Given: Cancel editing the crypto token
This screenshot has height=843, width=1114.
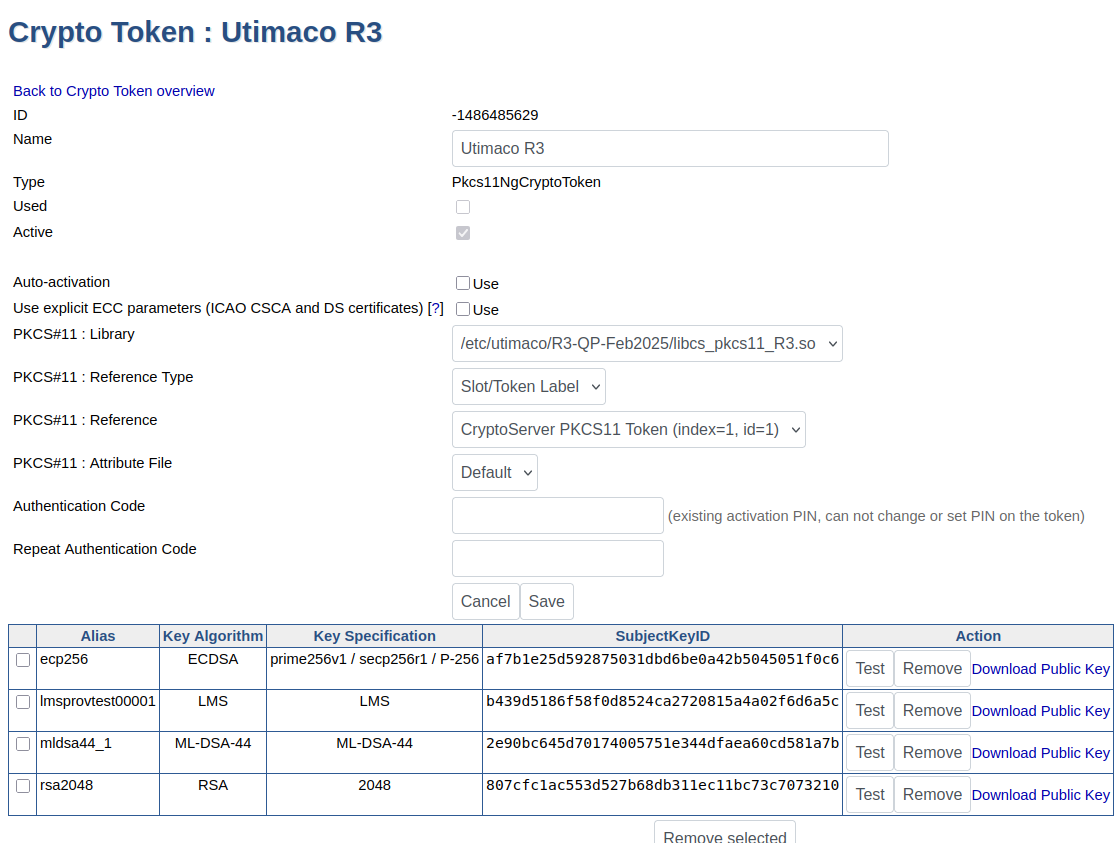Looking at the screenshot, I should [x=485, y=601].
